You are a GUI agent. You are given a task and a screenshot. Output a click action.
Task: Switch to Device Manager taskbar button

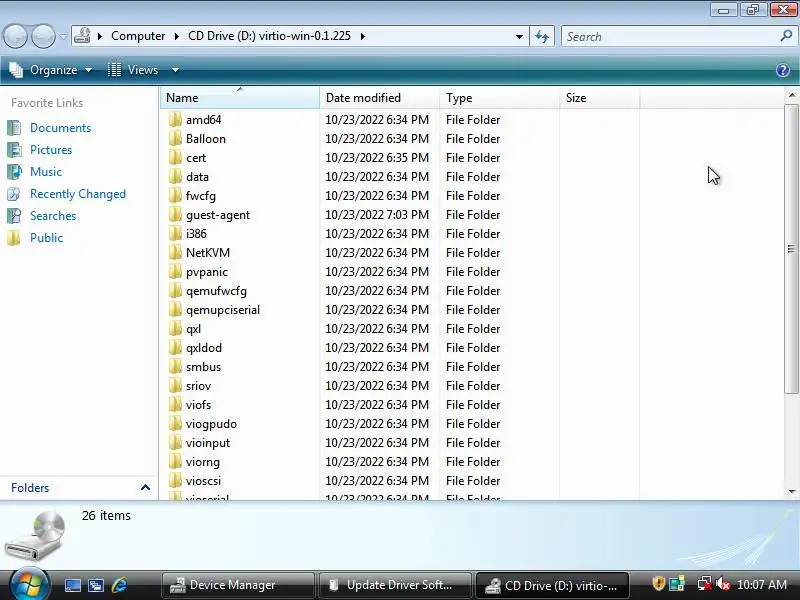point(238,585)
